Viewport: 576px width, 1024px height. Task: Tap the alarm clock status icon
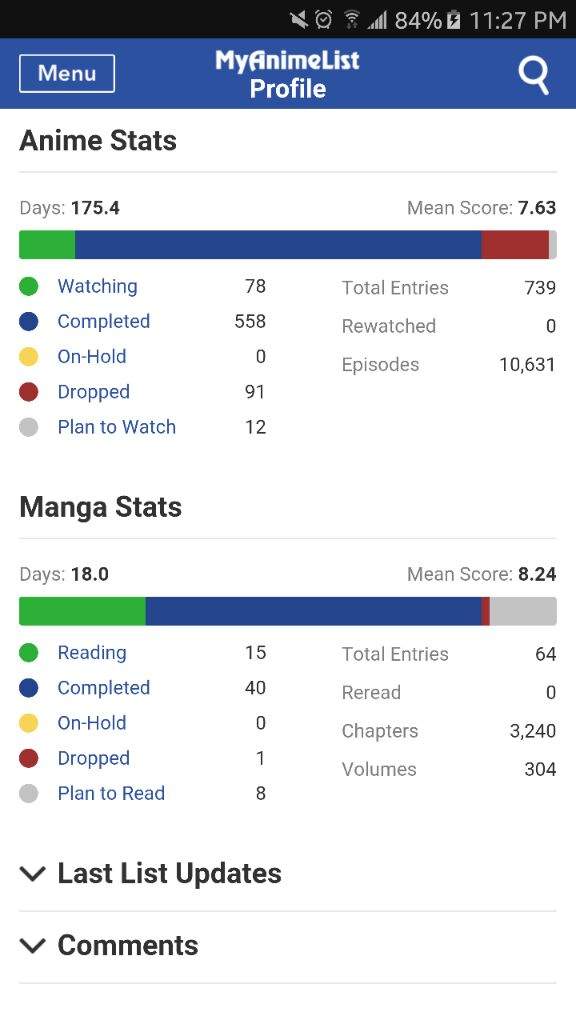pyautogui.click(x=323, y=20)
